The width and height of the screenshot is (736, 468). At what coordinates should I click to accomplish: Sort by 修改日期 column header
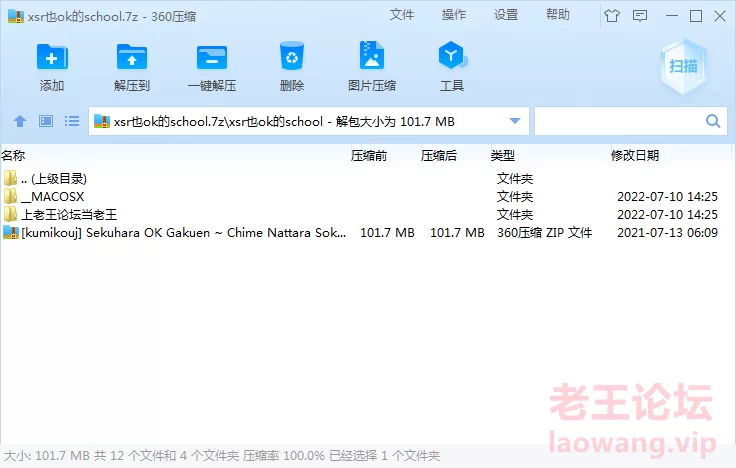pos(635,155)
